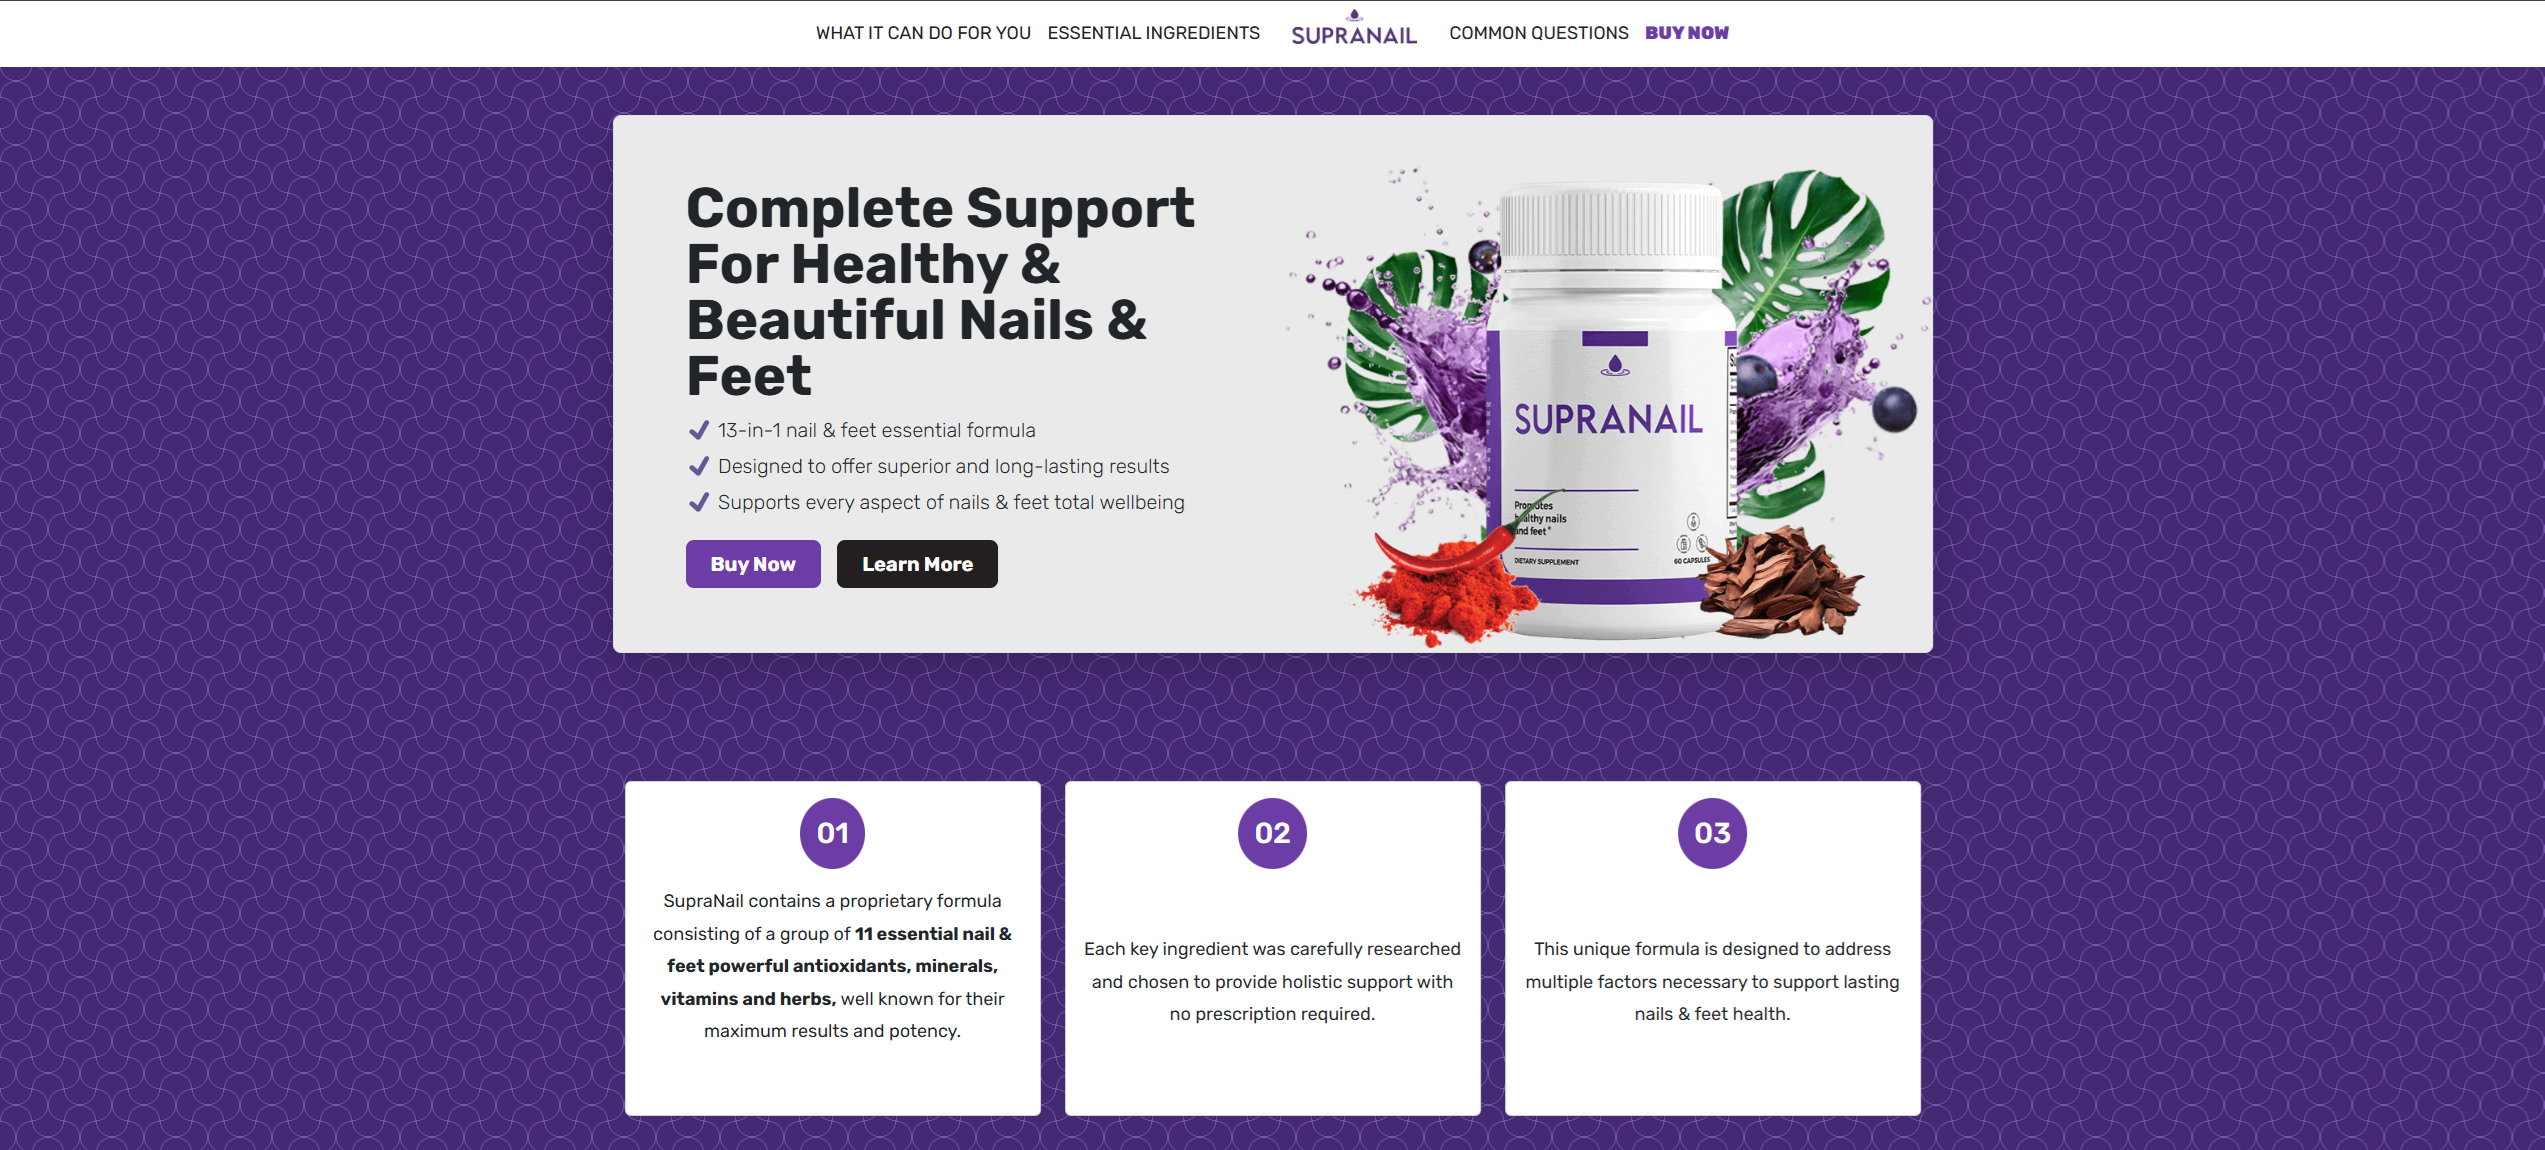Click checkmark beside superior long-lasting results
Screen dimensions: 2545x1150
(699, 466)
